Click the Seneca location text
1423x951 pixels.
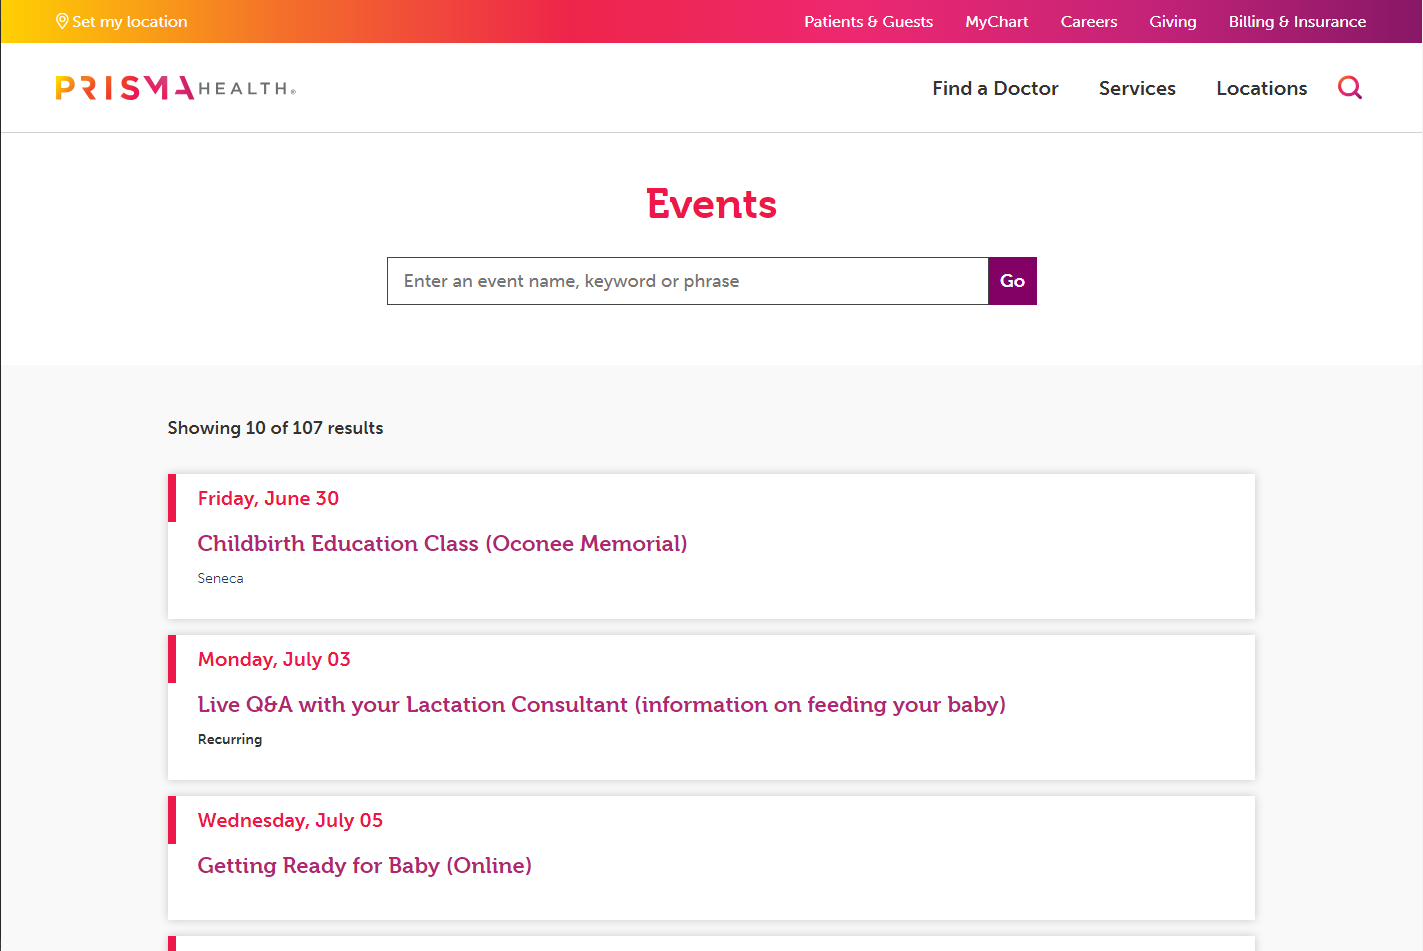[220, 578]
